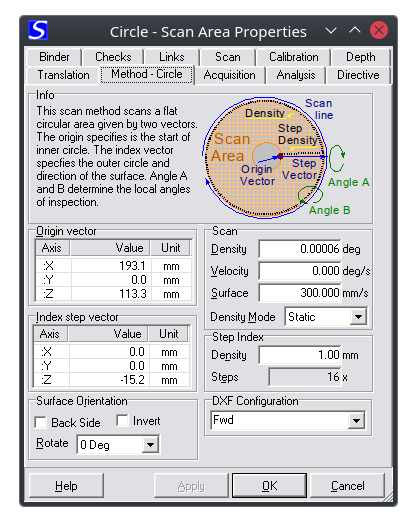Click the greyed Apply button

(191, 486)
